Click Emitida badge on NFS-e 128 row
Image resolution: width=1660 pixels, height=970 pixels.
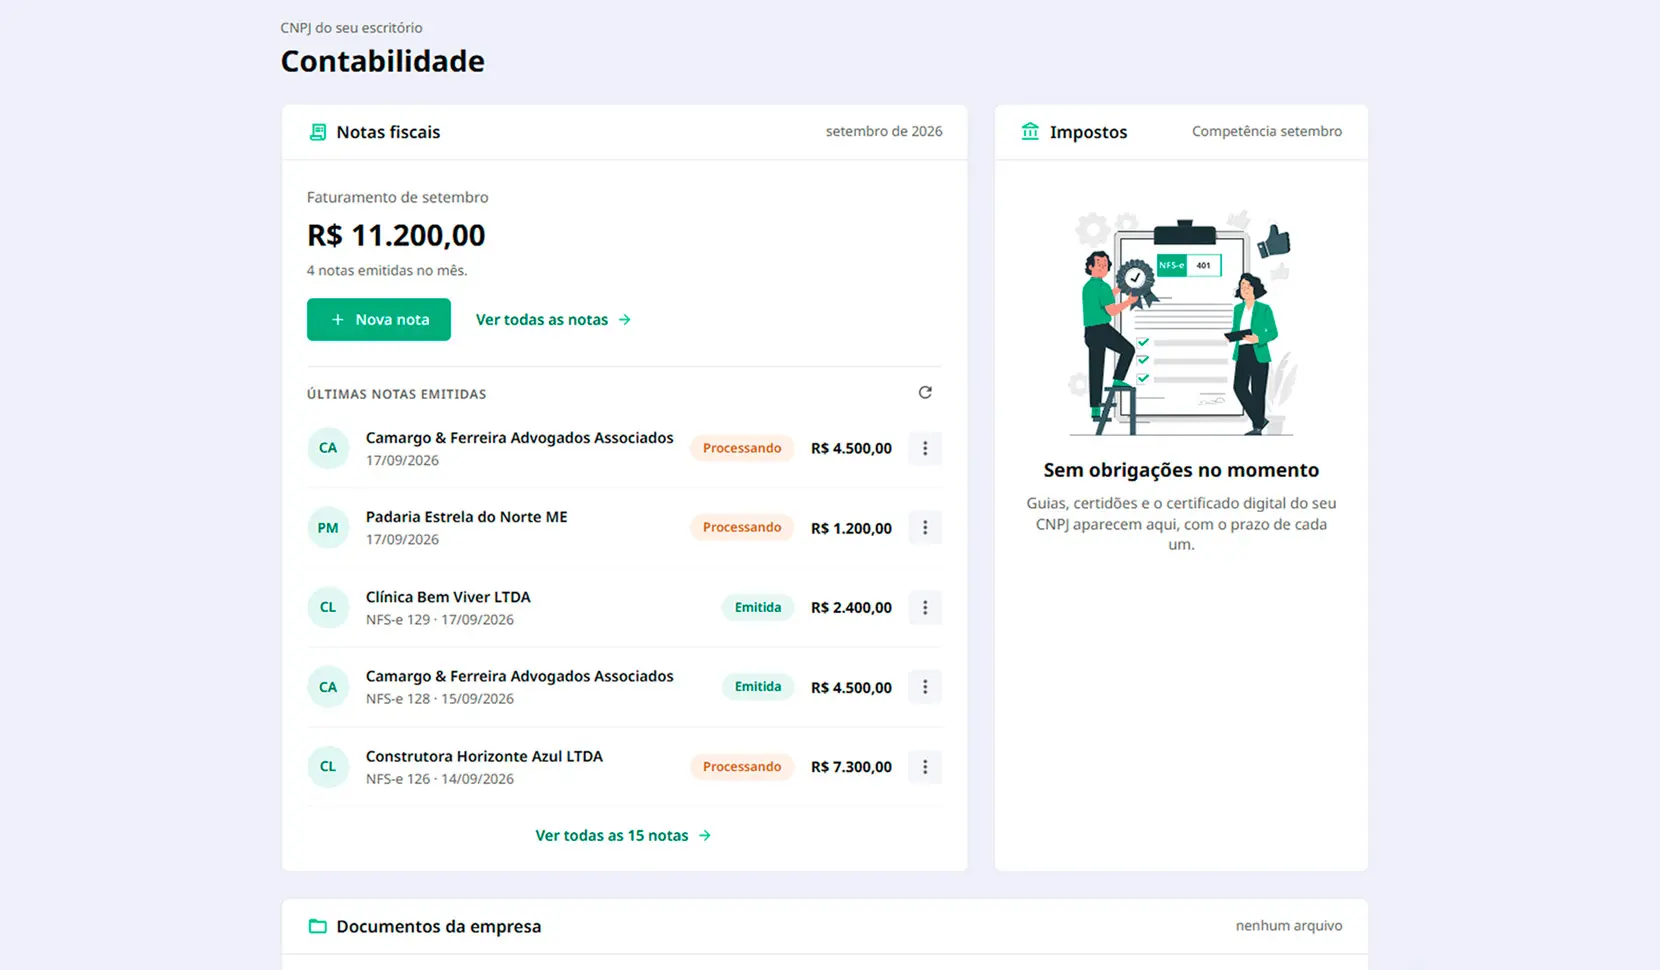pyautogui.click(x=758, y=687)
